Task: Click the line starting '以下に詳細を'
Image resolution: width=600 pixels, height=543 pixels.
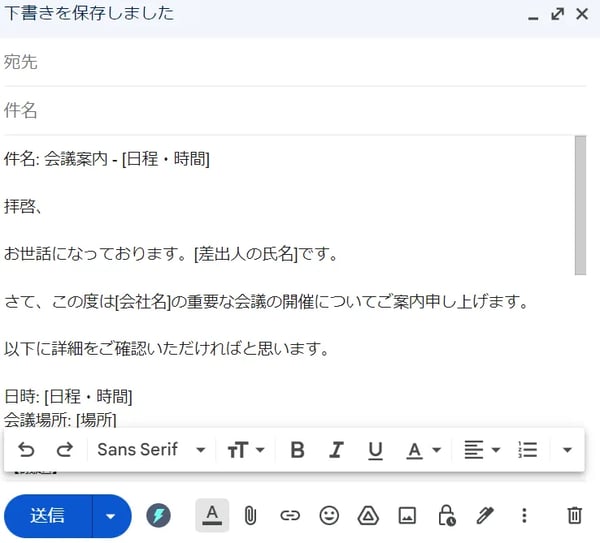Action: [166, 349]
